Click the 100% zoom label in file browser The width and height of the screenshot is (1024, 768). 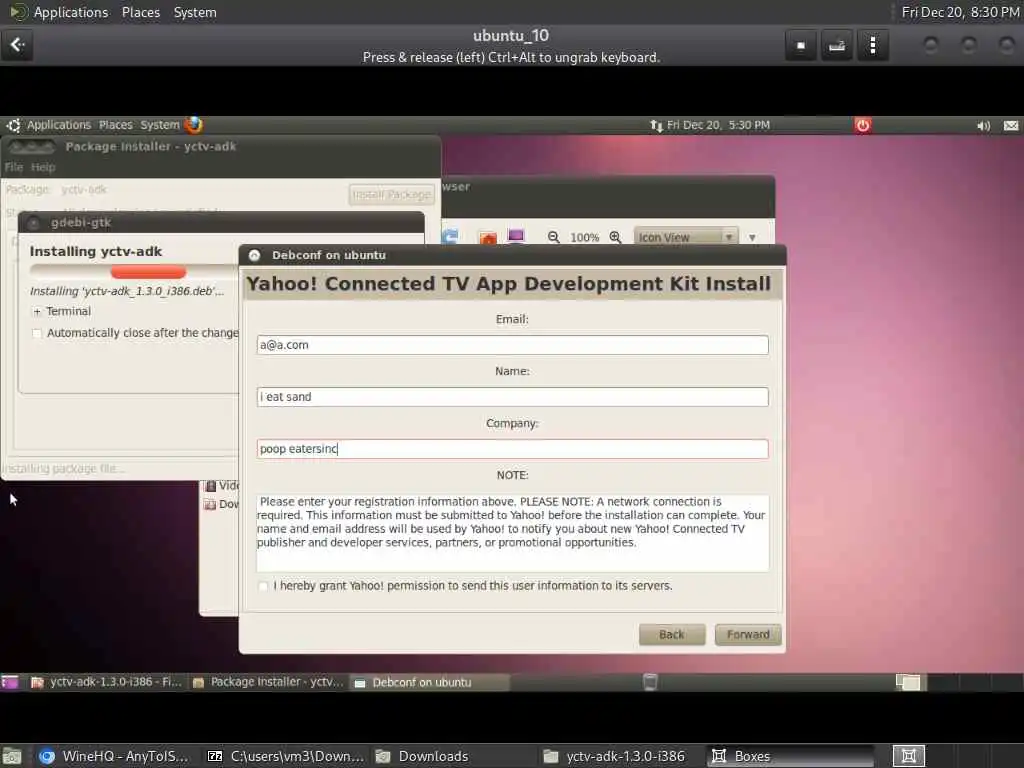click(584, 238)
